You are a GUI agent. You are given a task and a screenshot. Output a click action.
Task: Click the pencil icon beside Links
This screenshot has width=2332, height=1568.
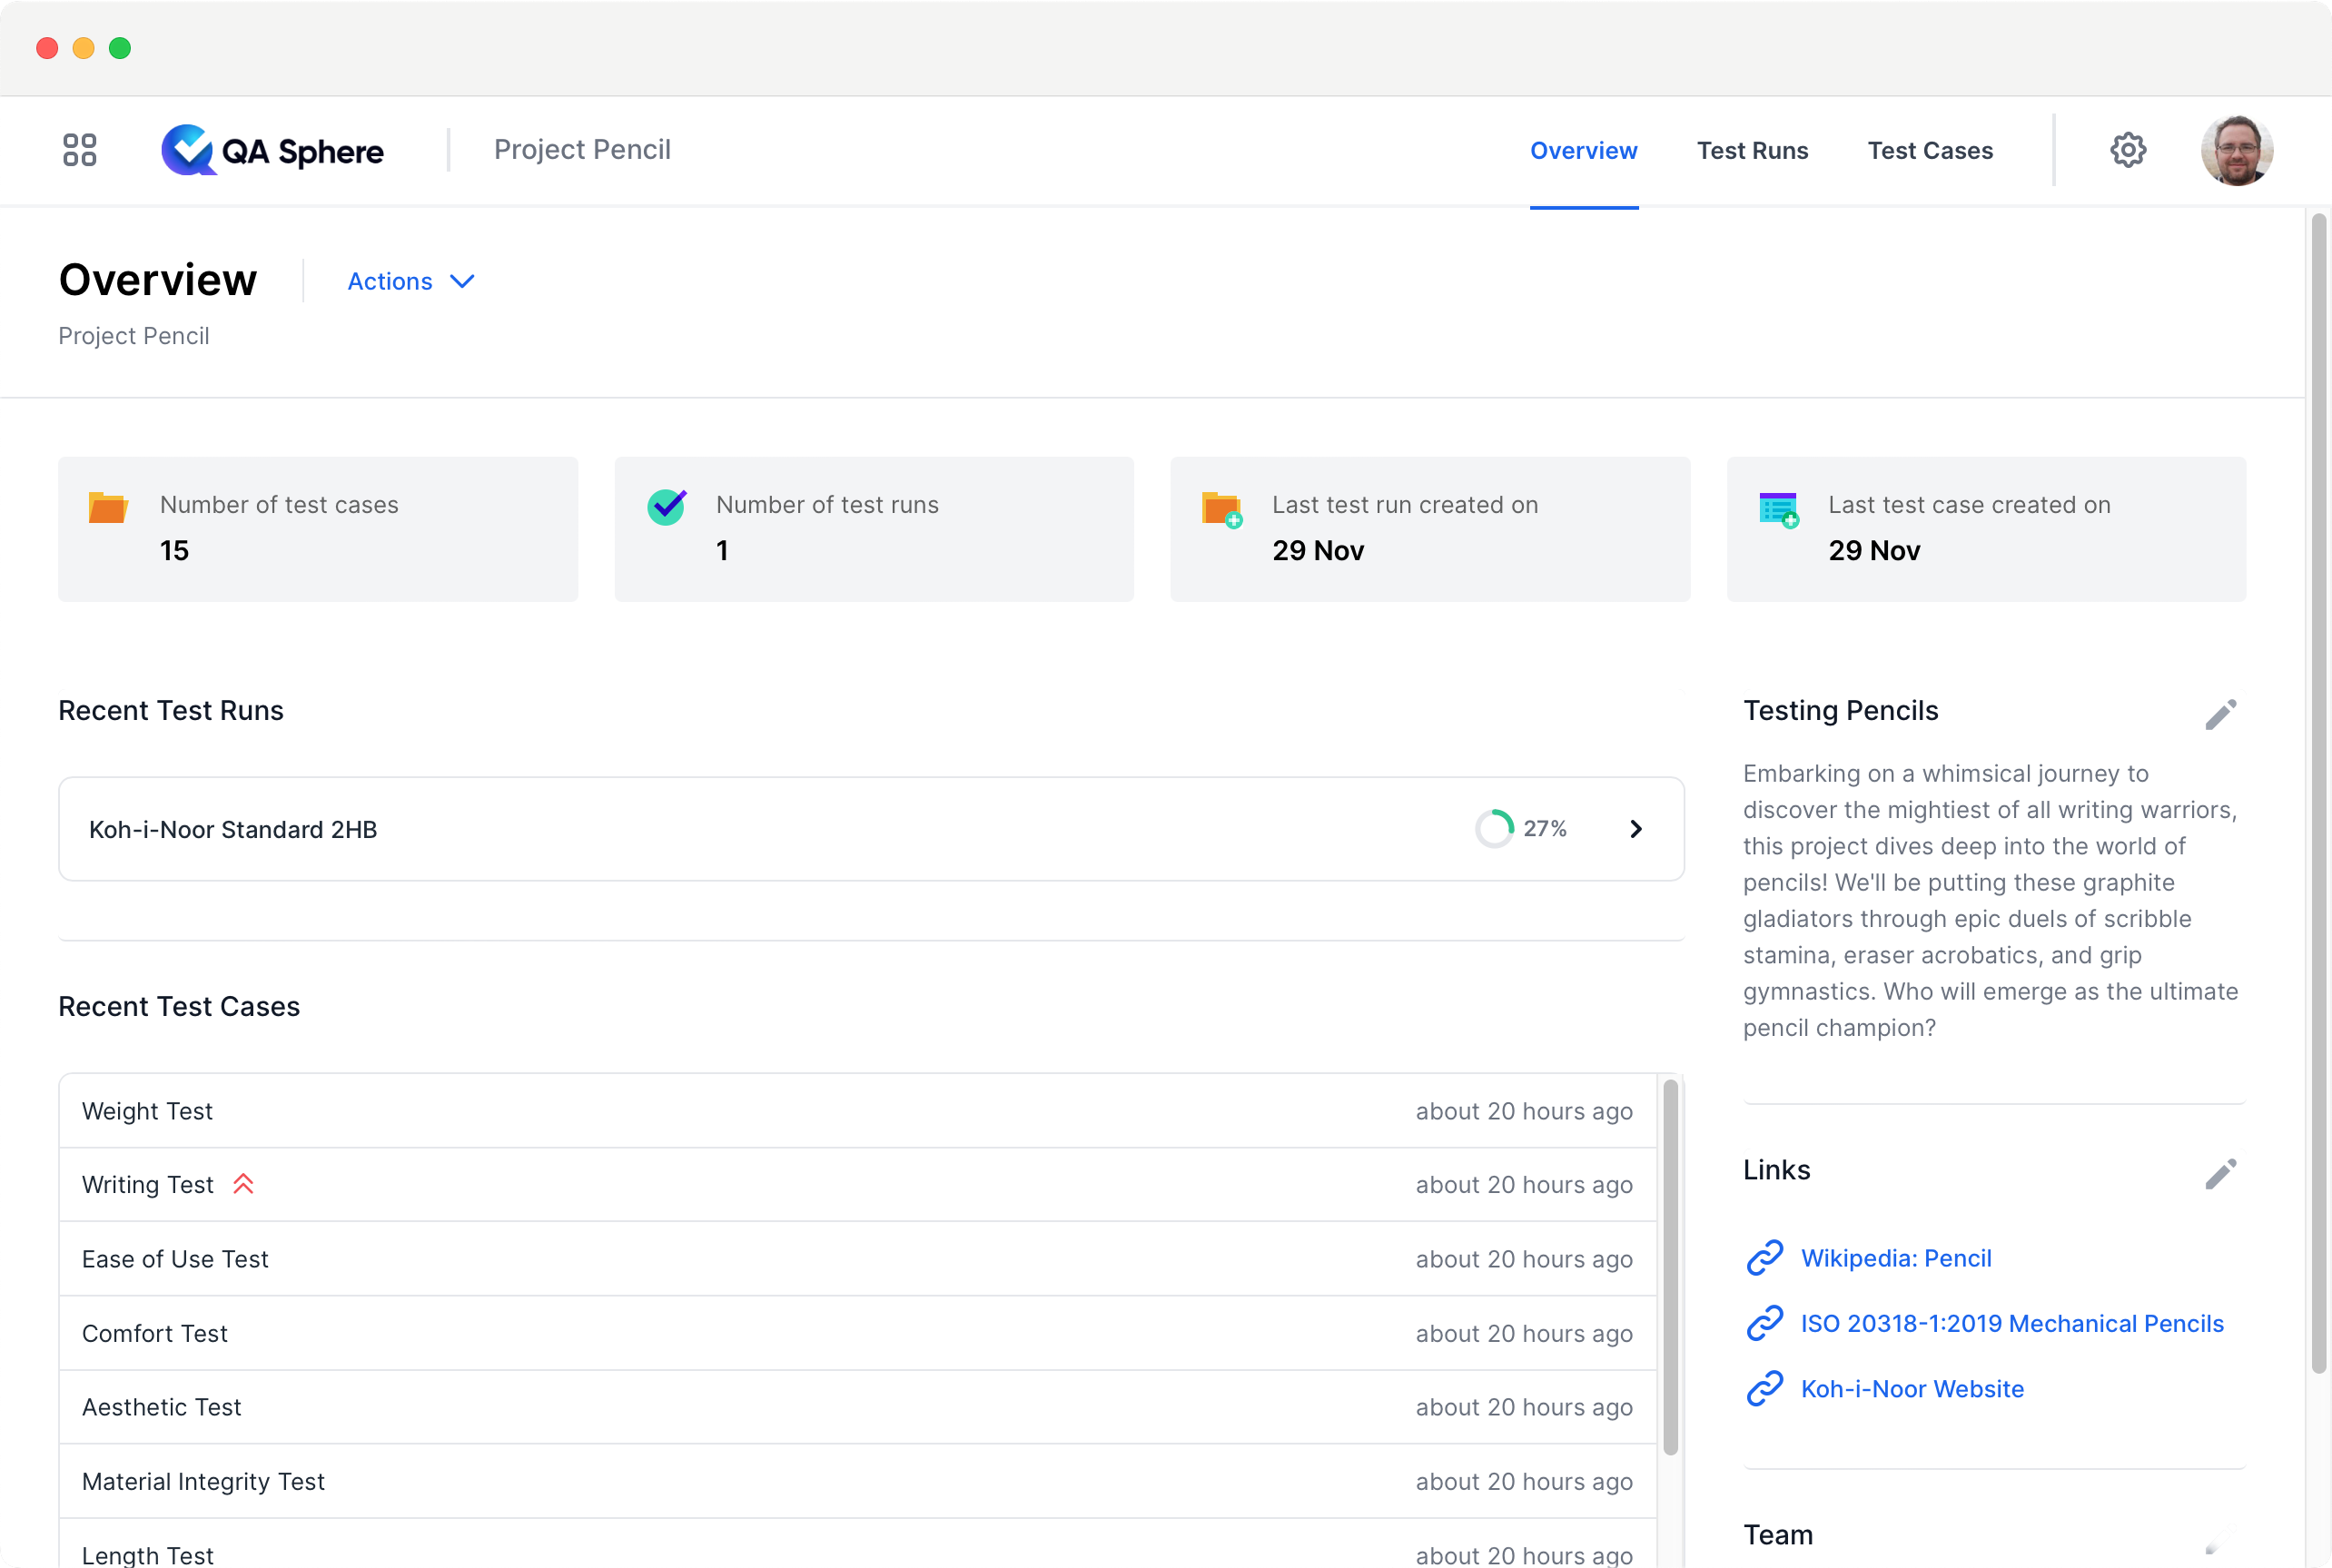pos(2220,1174)
